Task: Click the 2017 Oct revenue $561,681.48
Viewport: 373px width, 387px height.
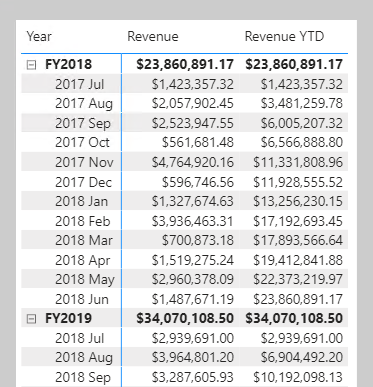Action: [x=198, y=143]
